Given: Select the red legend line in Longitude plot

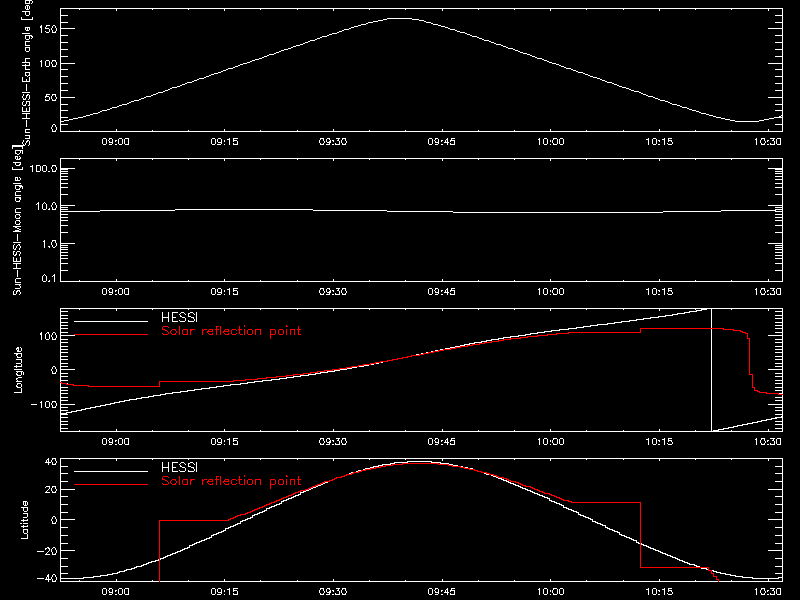Looking at the screenshot, I should tap(111, 335).
